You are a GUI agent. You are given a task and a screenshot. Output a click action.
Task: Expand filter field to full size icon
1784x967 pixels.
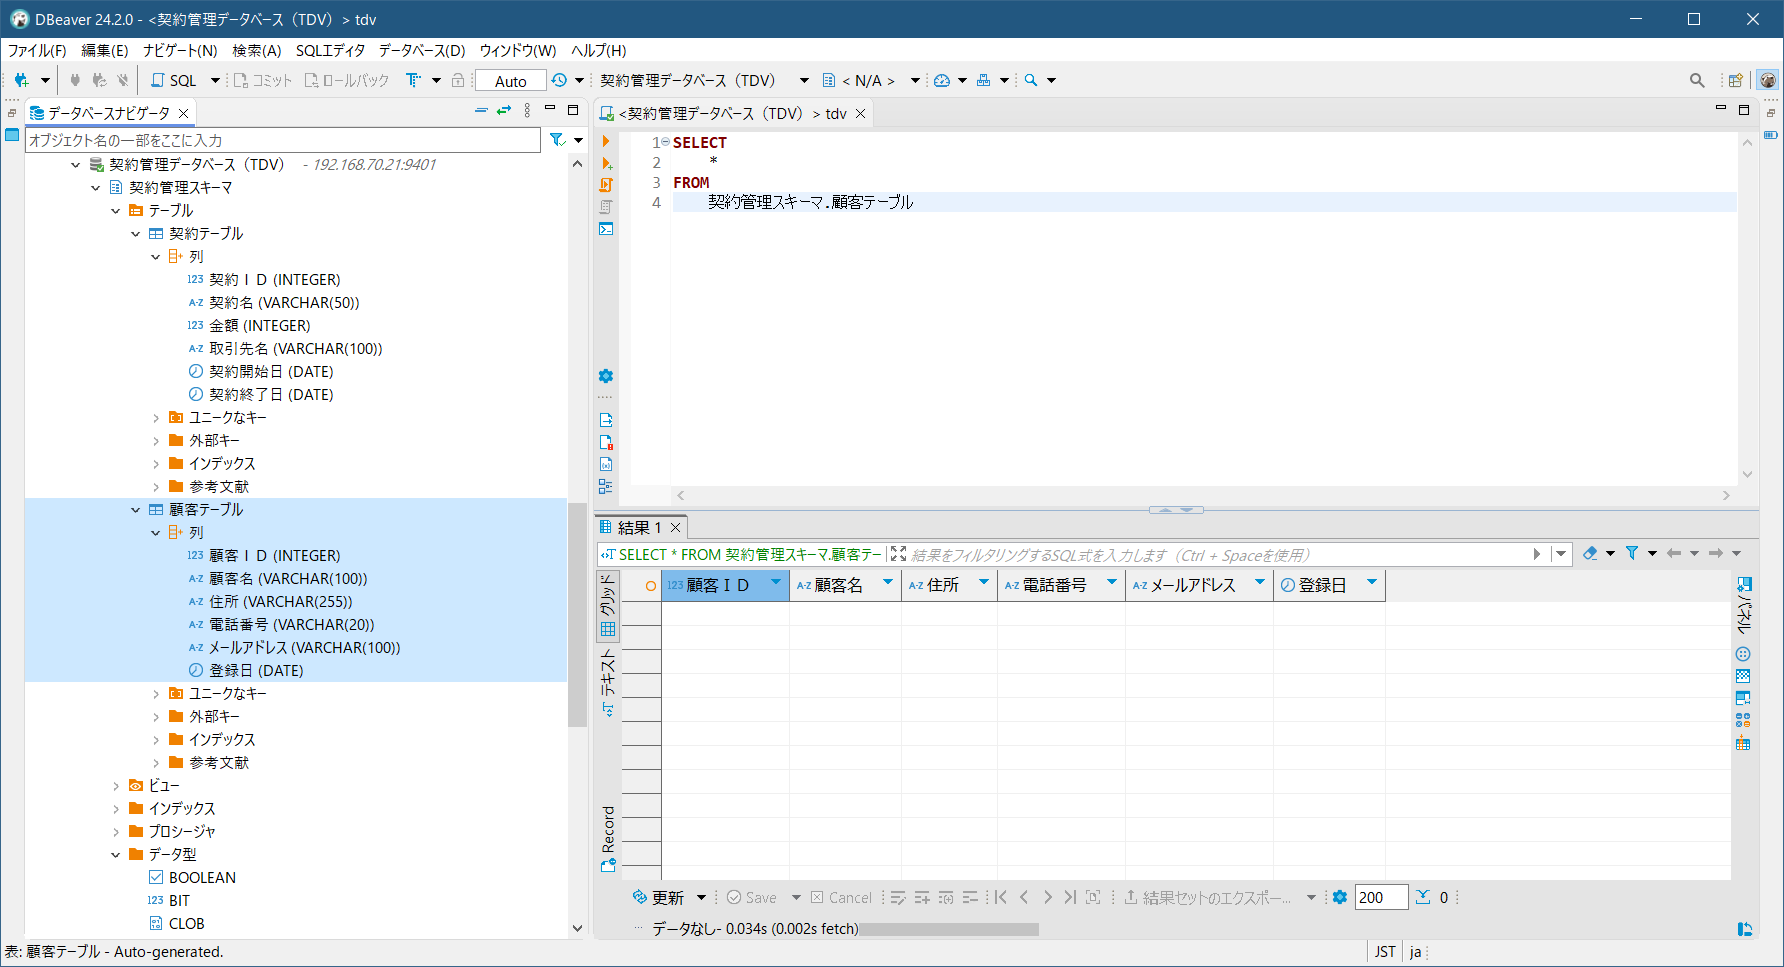pos(898,554)
